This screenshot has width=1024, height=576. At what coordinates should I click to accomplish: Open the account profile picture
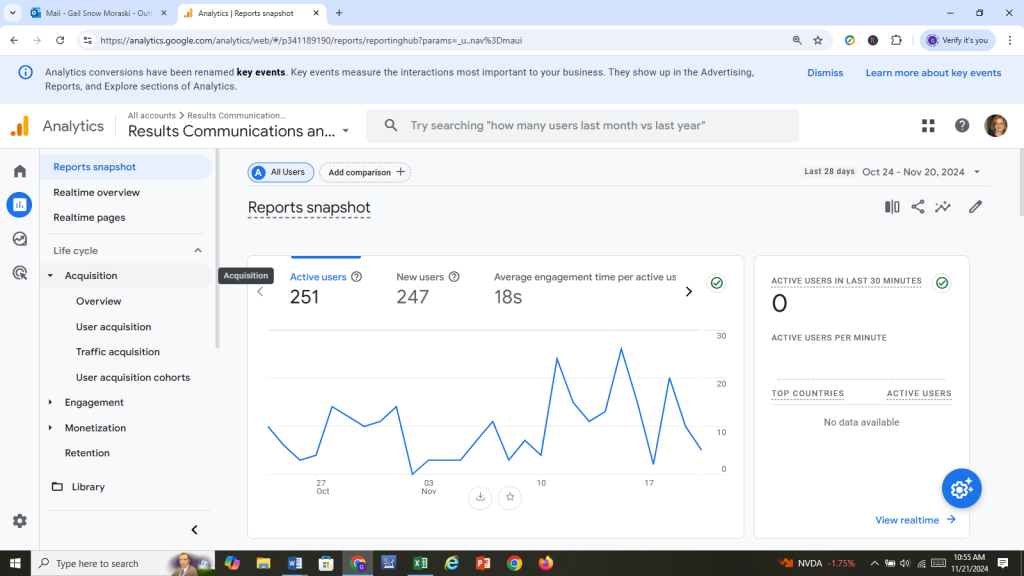(x=995, y=125)
